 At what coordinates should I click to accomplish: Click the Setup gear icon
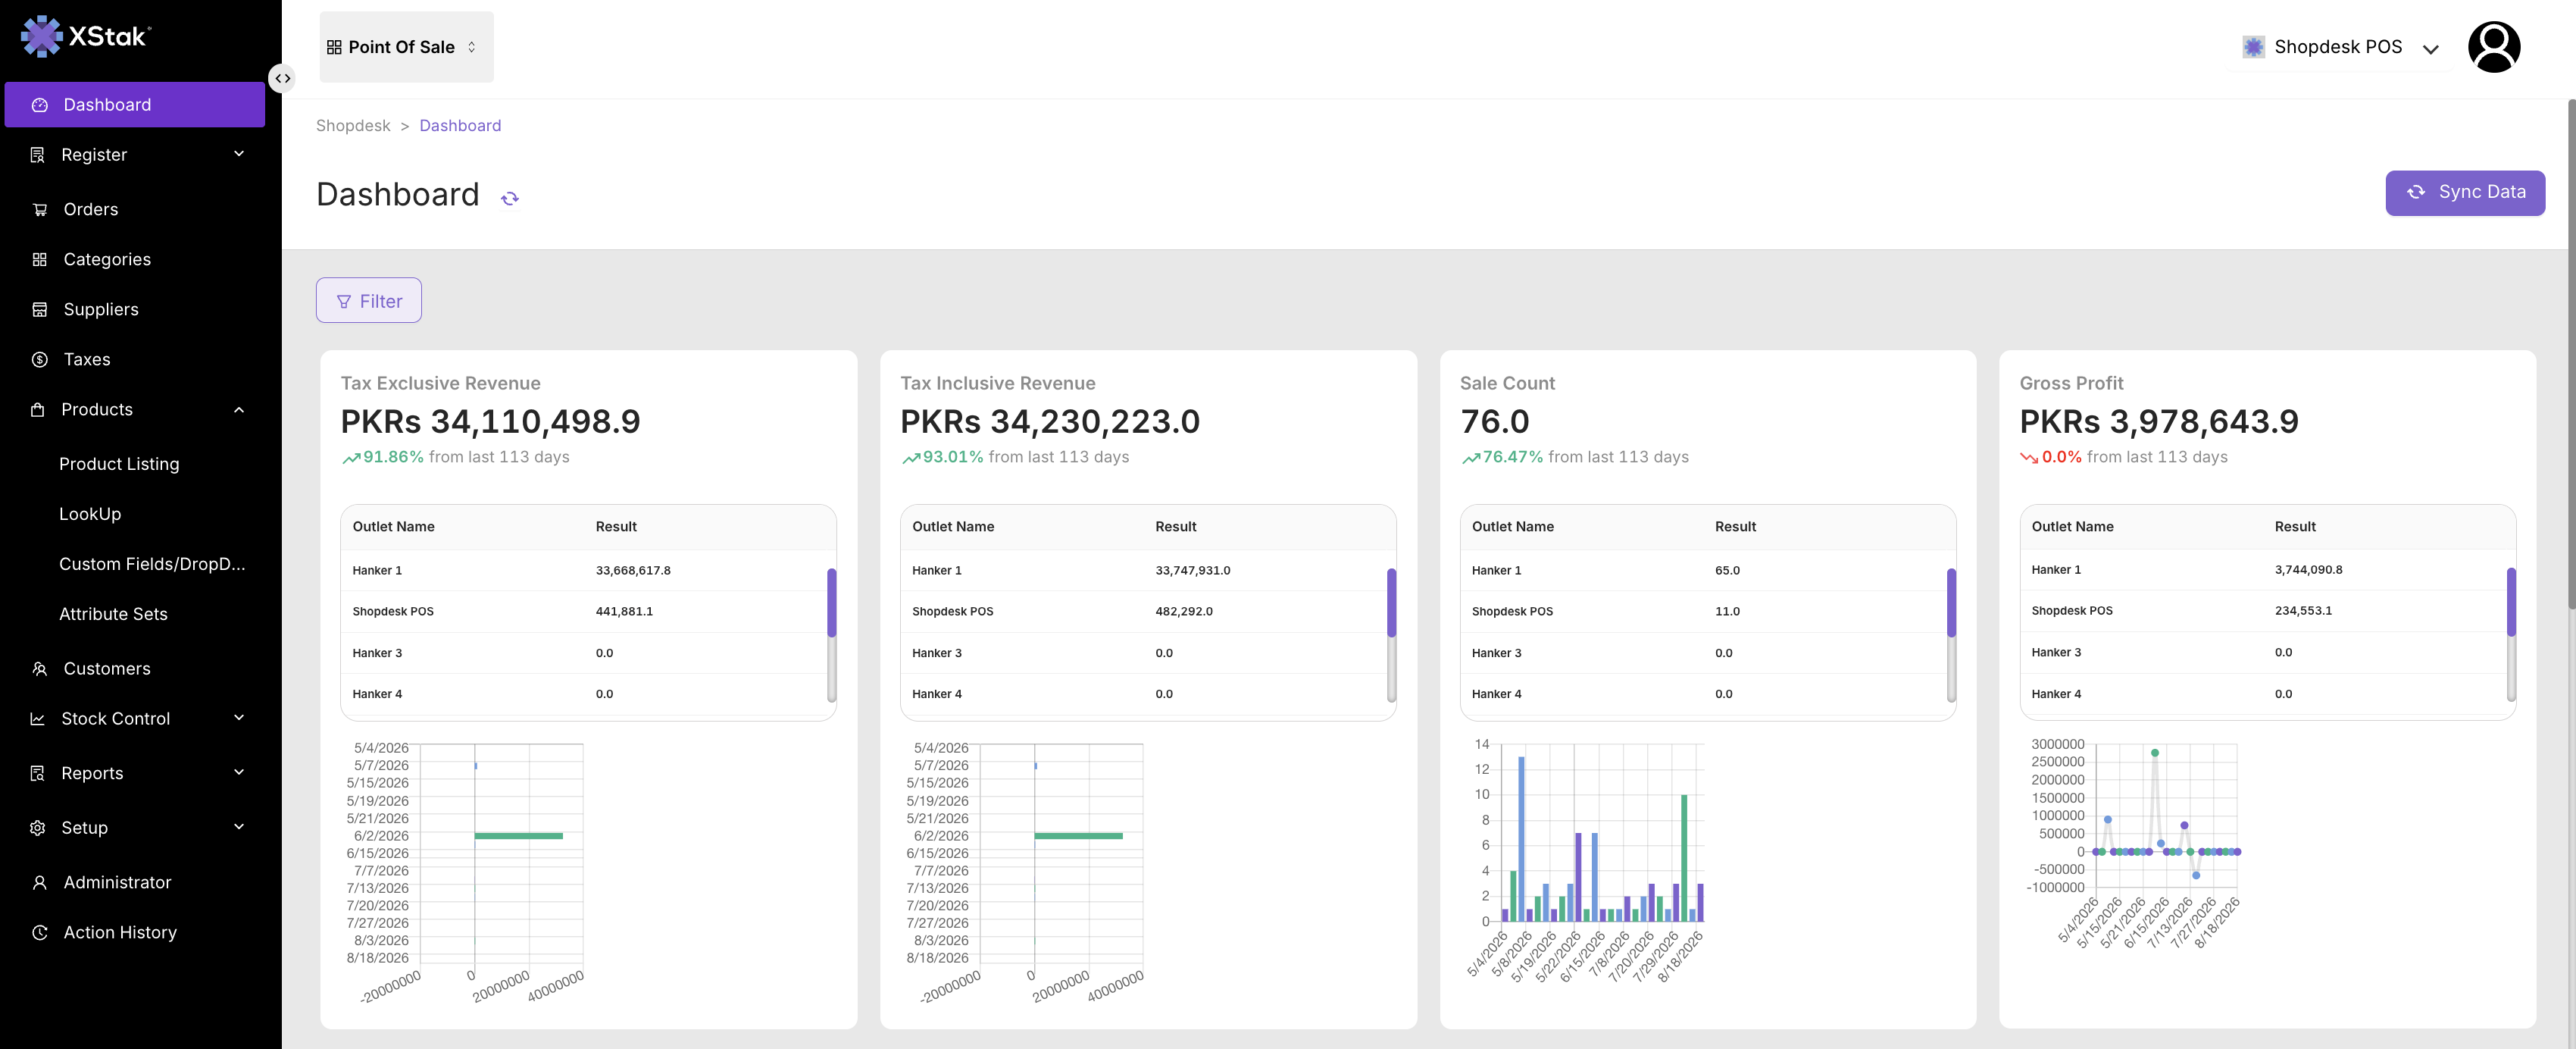click(38, 827)
